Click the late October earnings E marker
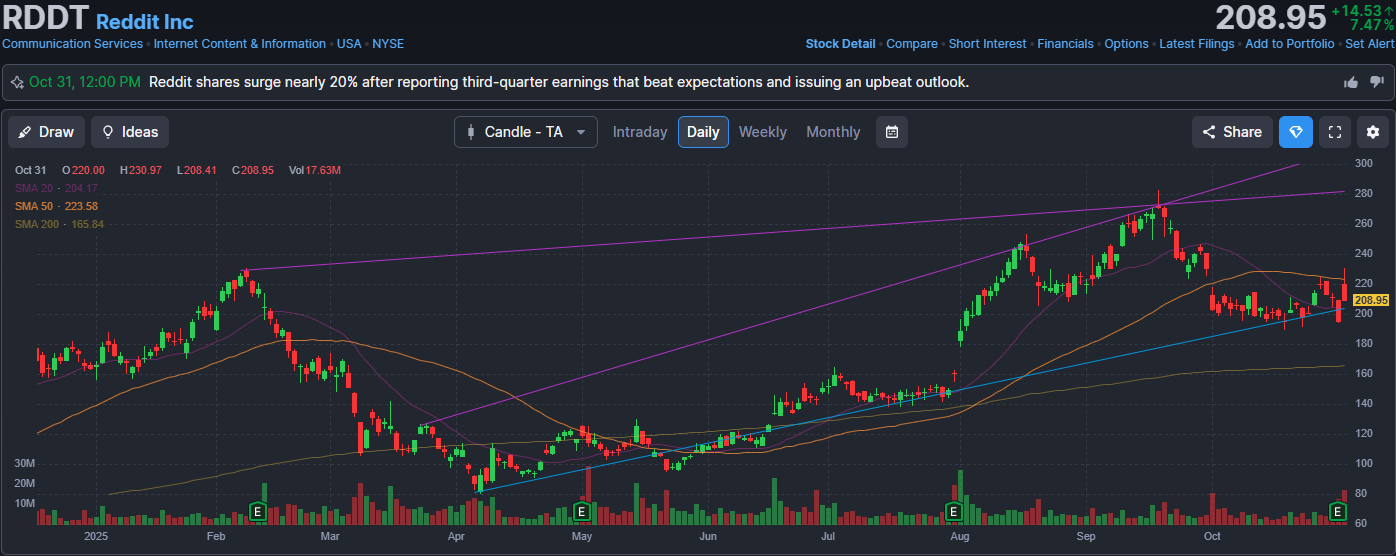The image size is (1396, 556). pyautogui.click(x=1338, y=512)
